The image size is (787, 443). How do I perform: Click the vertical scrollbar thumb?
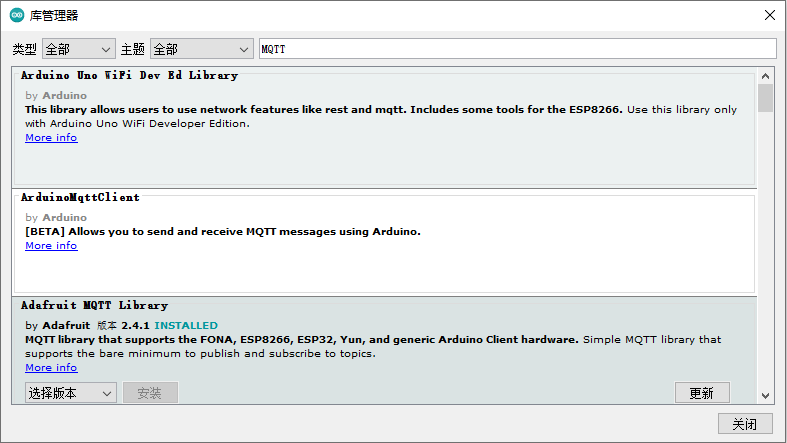(765, 98)
